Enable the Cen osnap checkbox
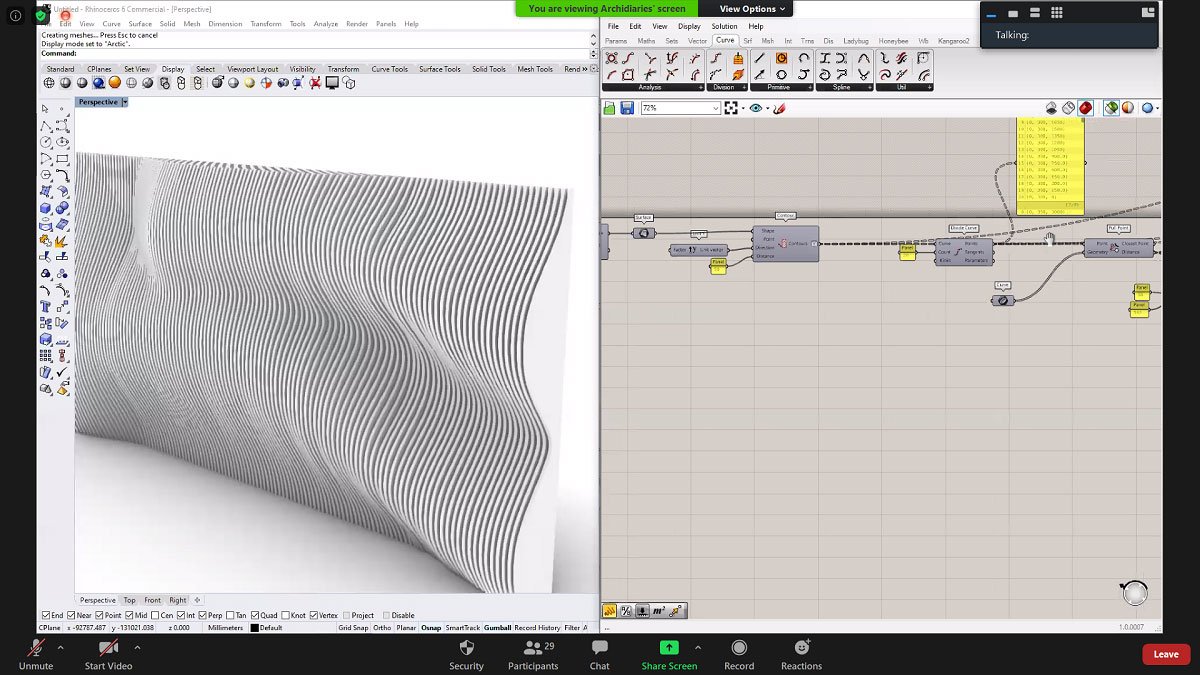1200x675 pixels. coord(156,616)
